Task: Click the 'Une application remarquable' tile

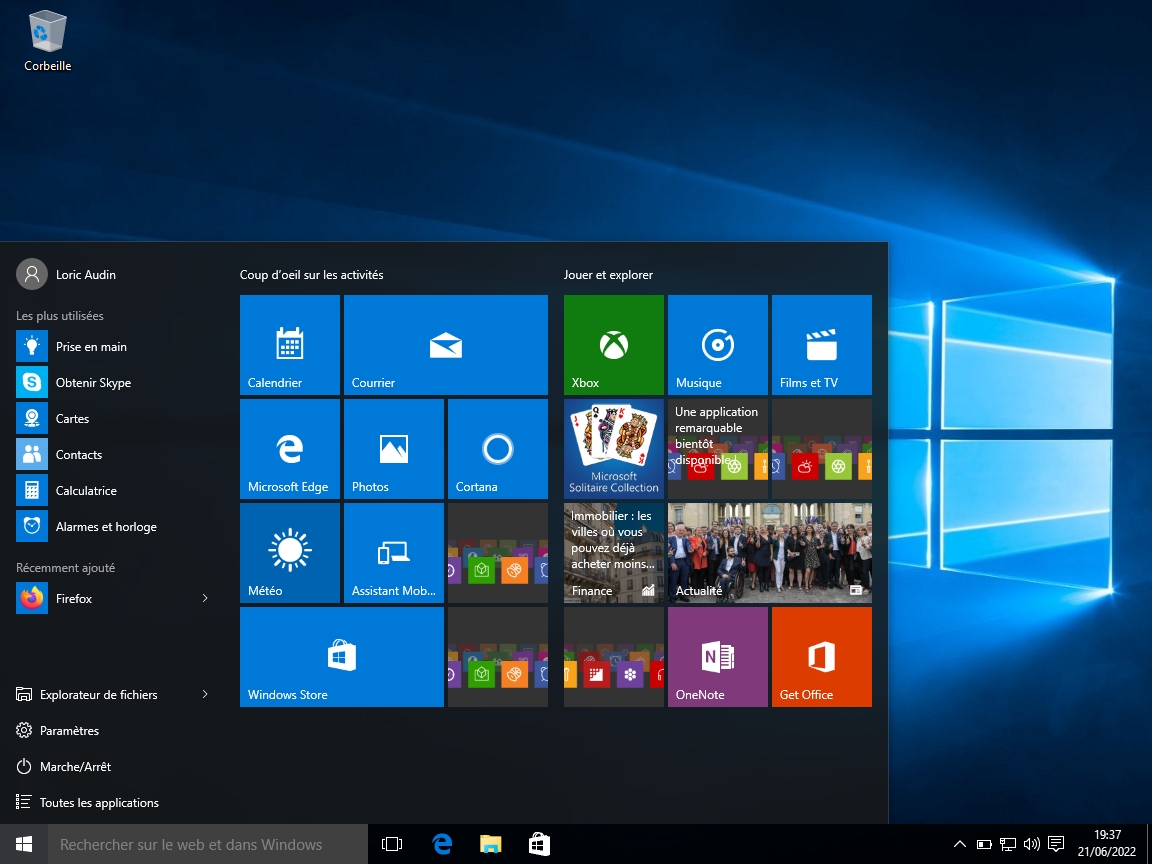Action: click(x=718, y=449)
